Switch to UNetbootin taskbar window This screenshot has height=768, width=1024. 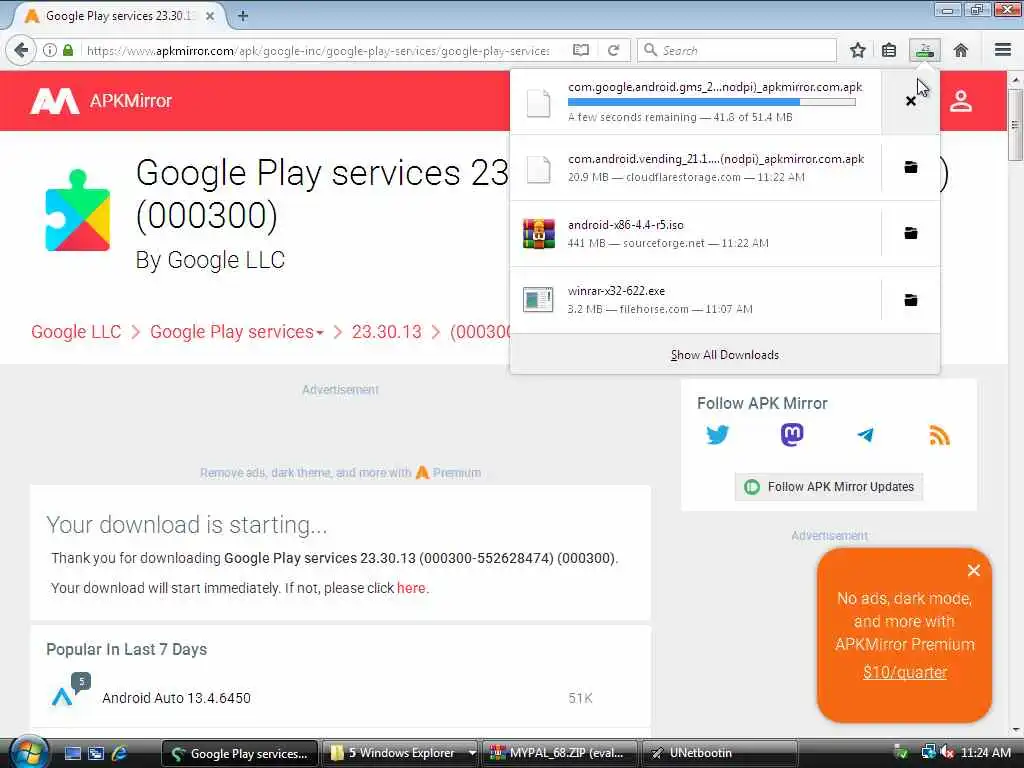(x=718, y=753)
